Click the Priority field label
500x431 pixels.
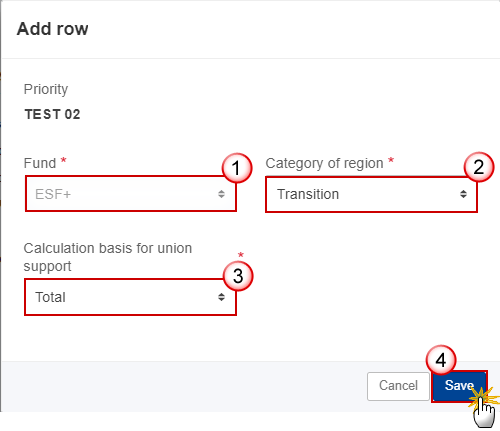(x=46, y=89)
